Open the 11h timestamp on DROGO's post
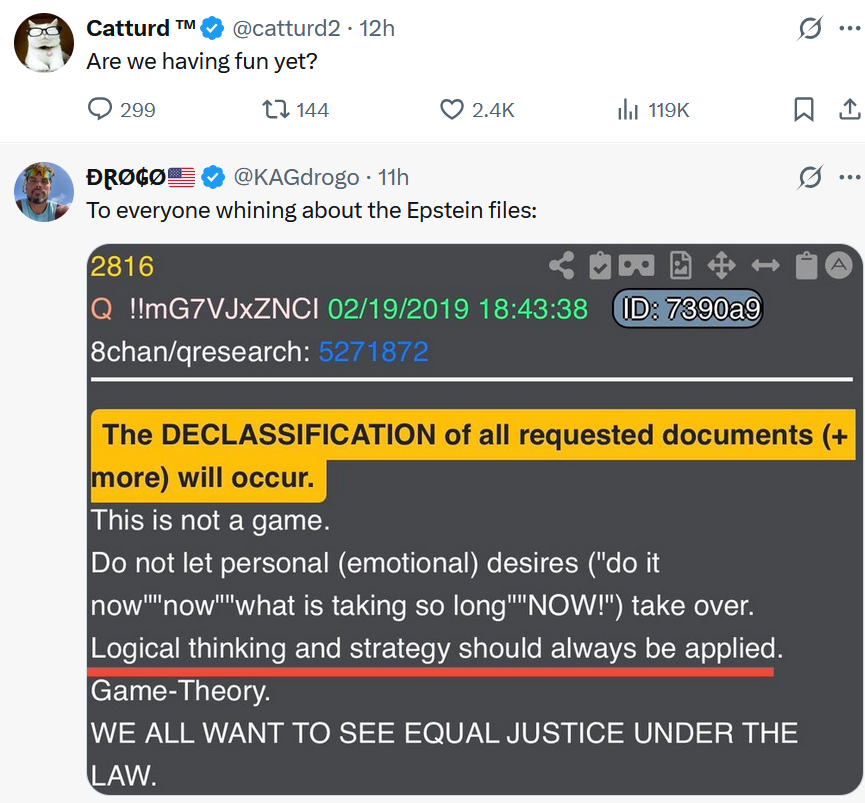Viewport: 865px width, 803px height. click(393, 177)
